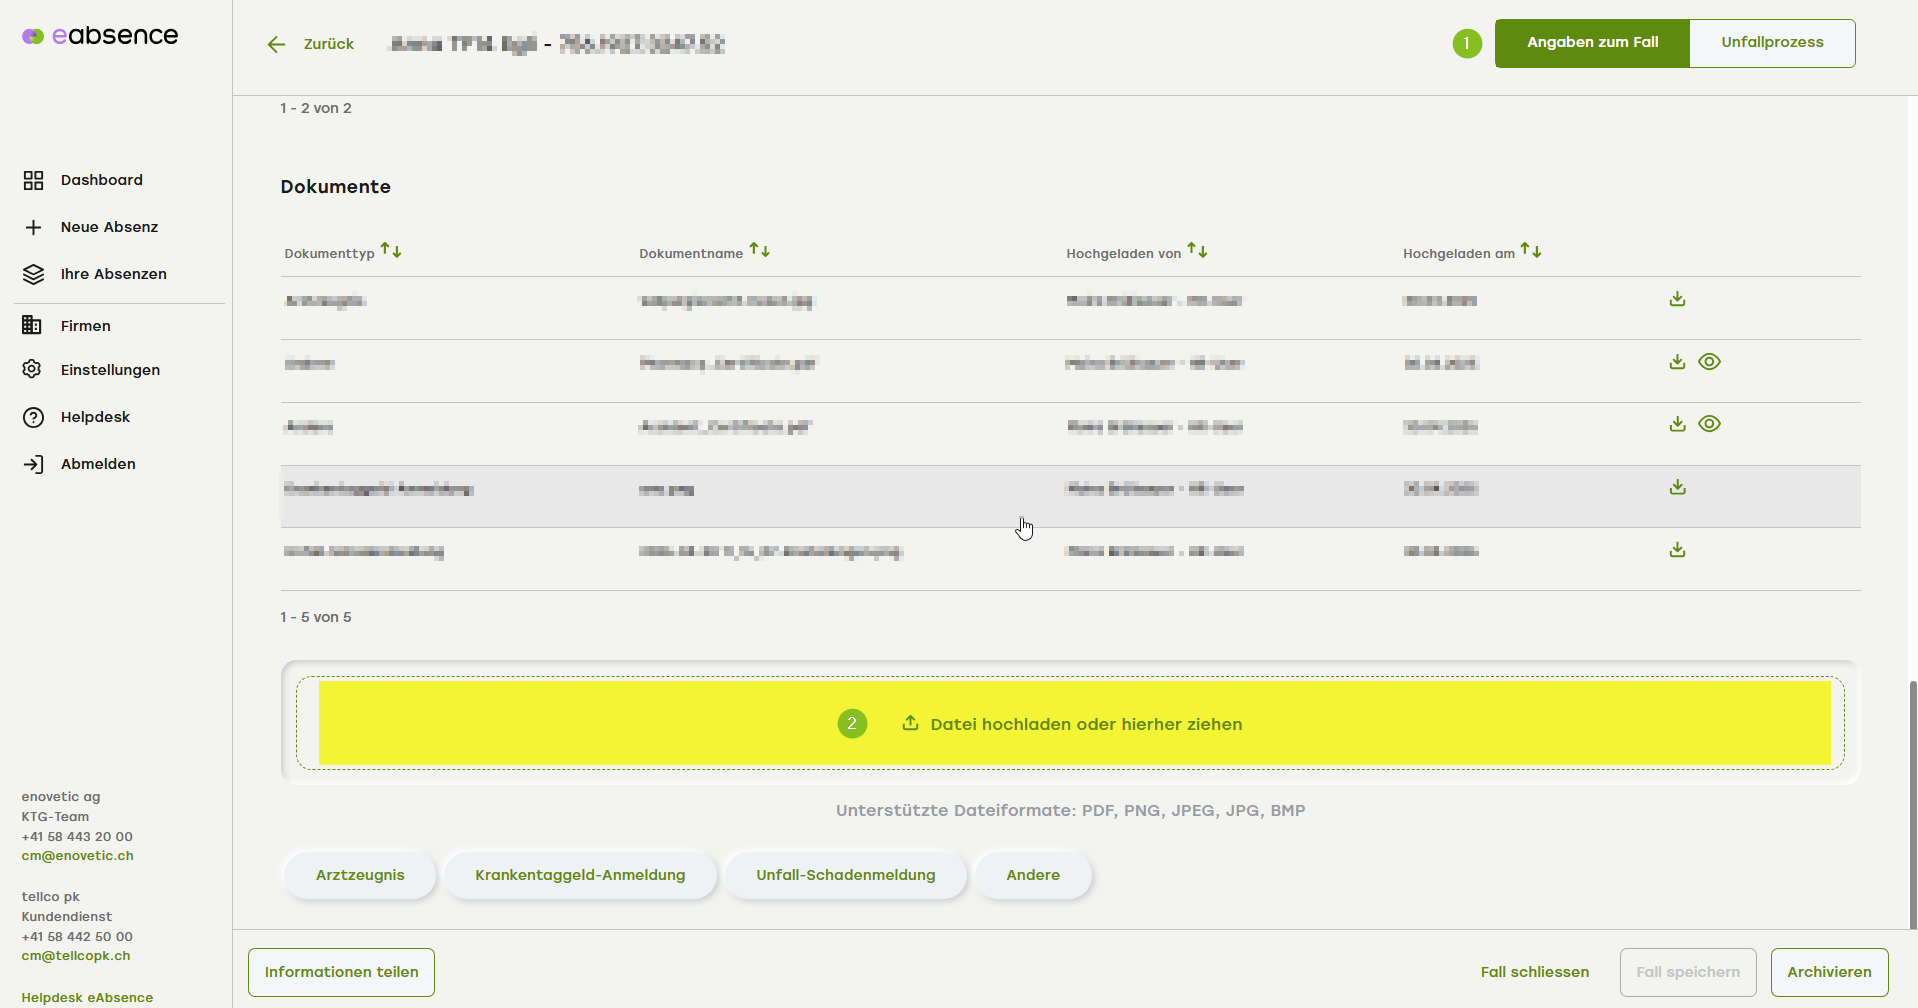This screenshot has width=1918, height=1008.
Task: Download the first document in the list
Action: 1677,299
